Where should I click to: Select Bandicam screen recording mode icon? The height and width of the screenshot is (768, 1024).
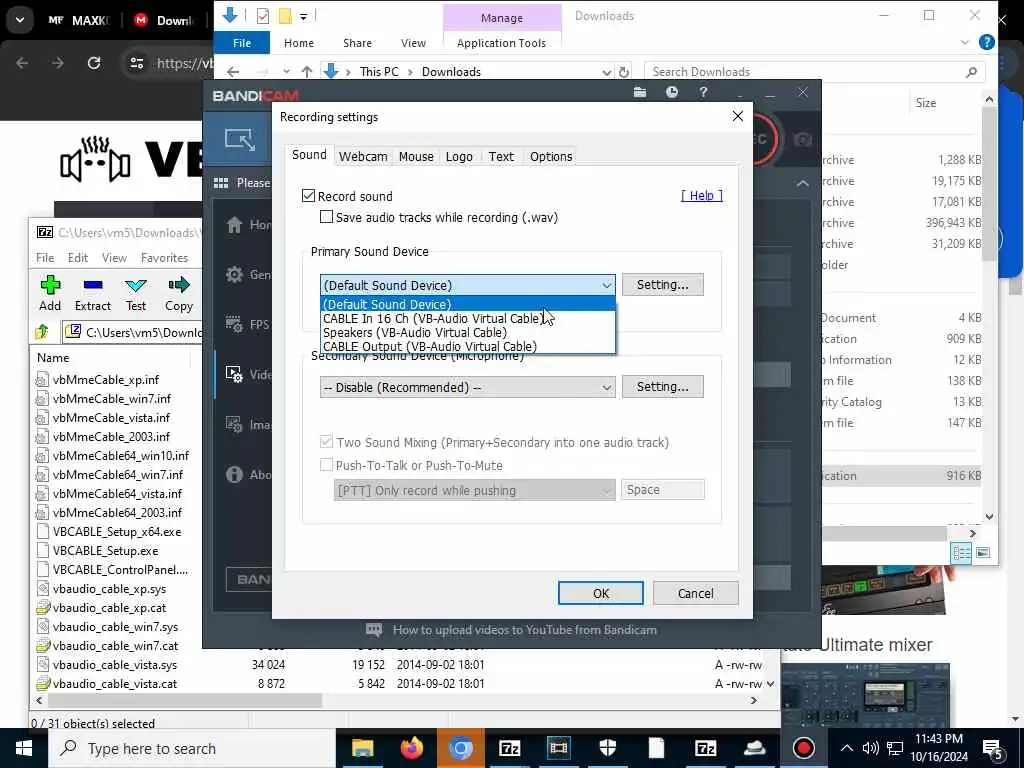tap(240, 140)
